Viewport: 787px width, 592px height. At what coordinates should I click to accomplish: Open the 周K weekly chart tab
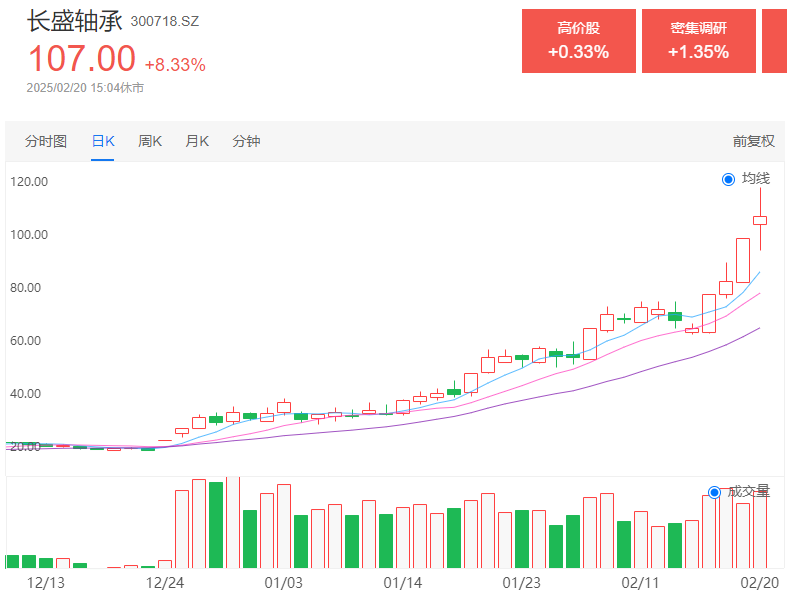(x=150, y=141)
